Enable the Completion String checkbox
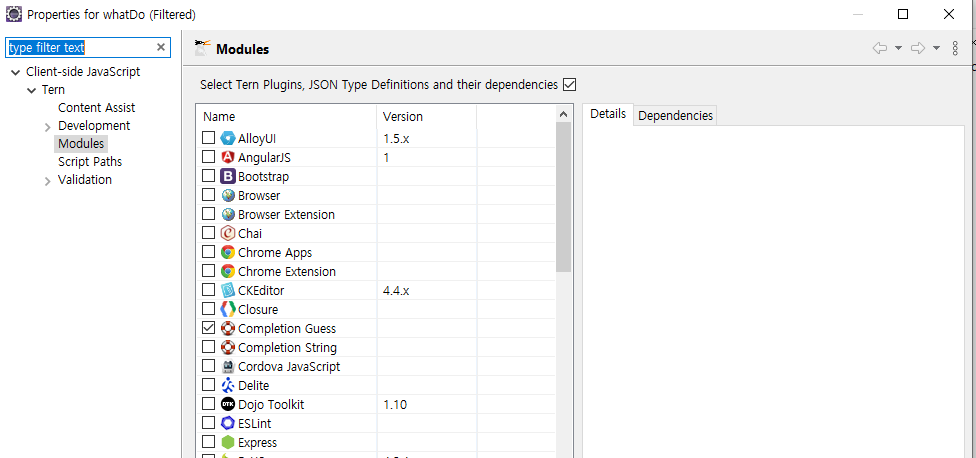The height and width of the screenshot is (458, 976). 209,347
